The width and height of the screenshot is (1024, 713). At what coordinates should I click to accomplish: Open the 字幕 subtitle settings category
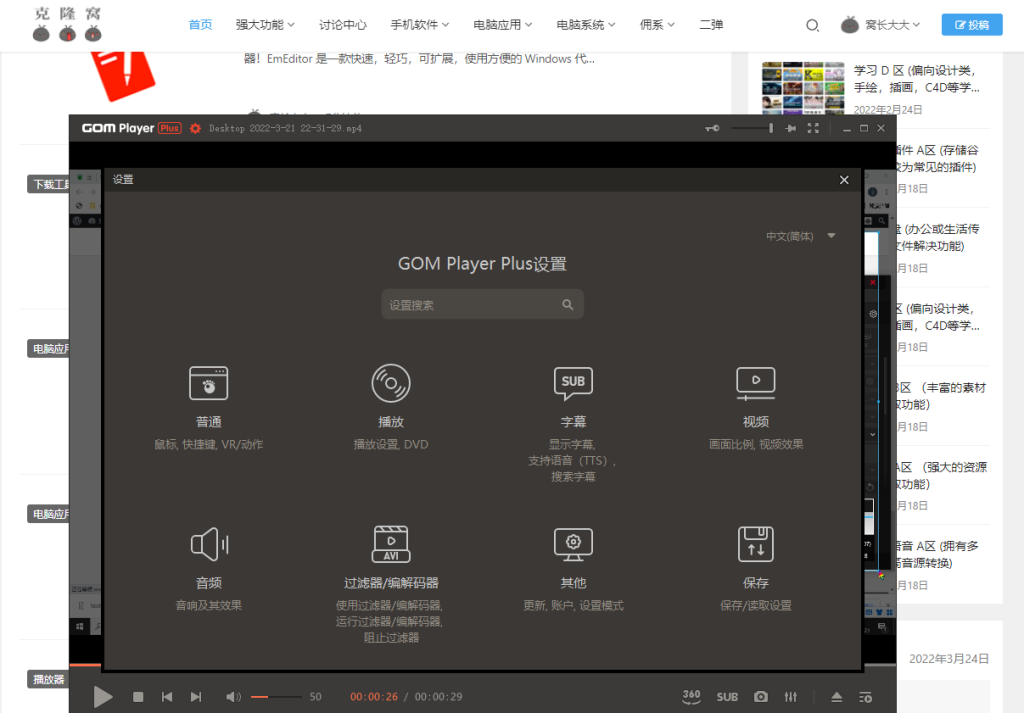pyautogui.click(x=573, y=424)
